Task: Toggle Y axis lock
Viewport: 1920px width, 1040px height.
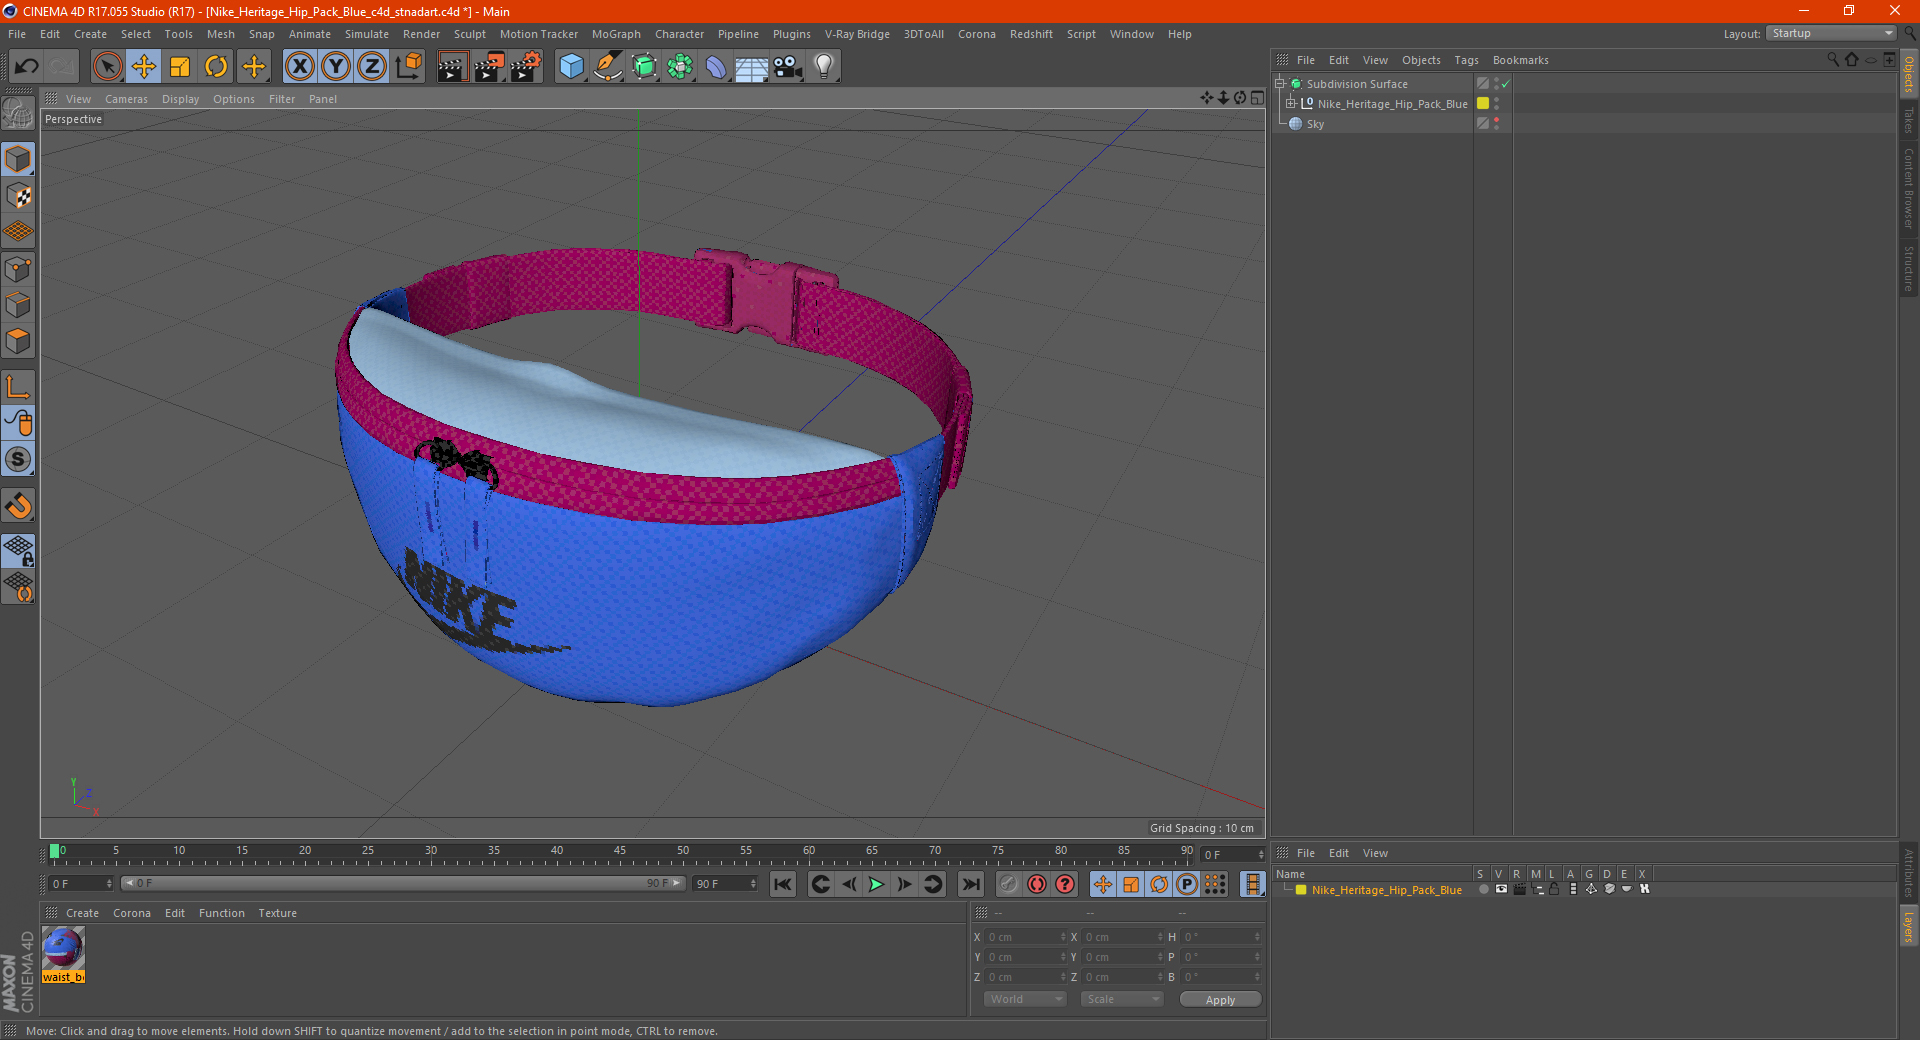Action: click(336, 67)
